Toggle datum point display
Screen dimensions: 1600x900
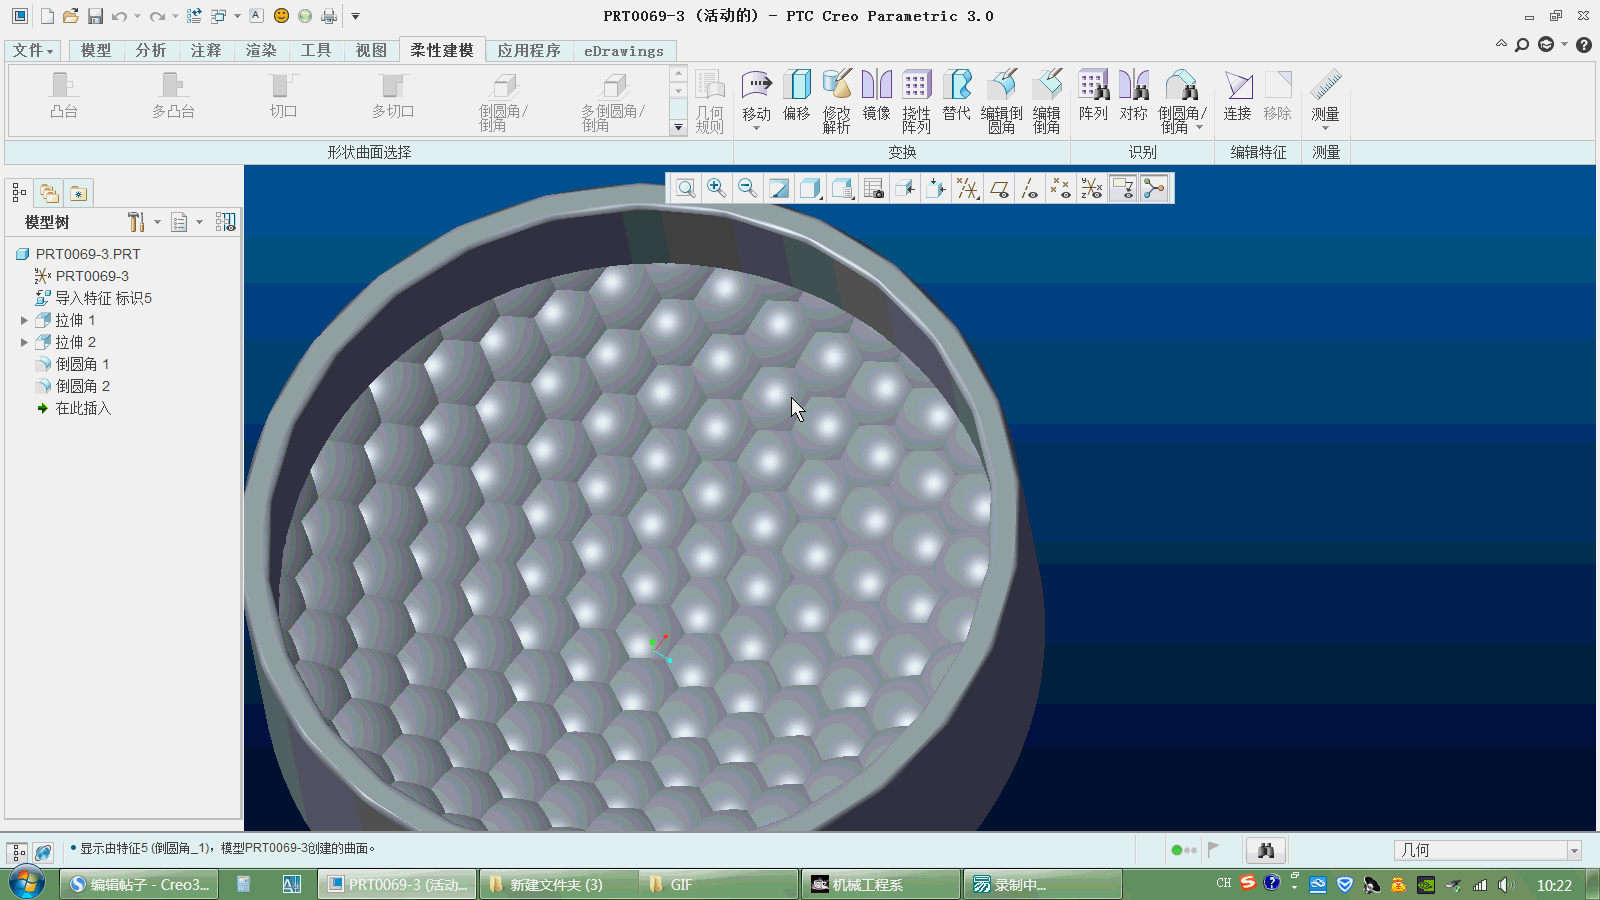coord(1061,188)
